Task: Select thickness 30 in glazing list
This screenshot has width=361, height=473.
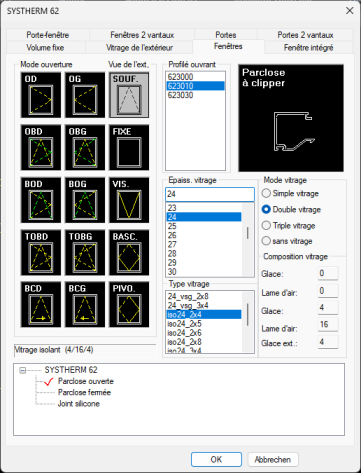Action: click(x=204, y=272)
